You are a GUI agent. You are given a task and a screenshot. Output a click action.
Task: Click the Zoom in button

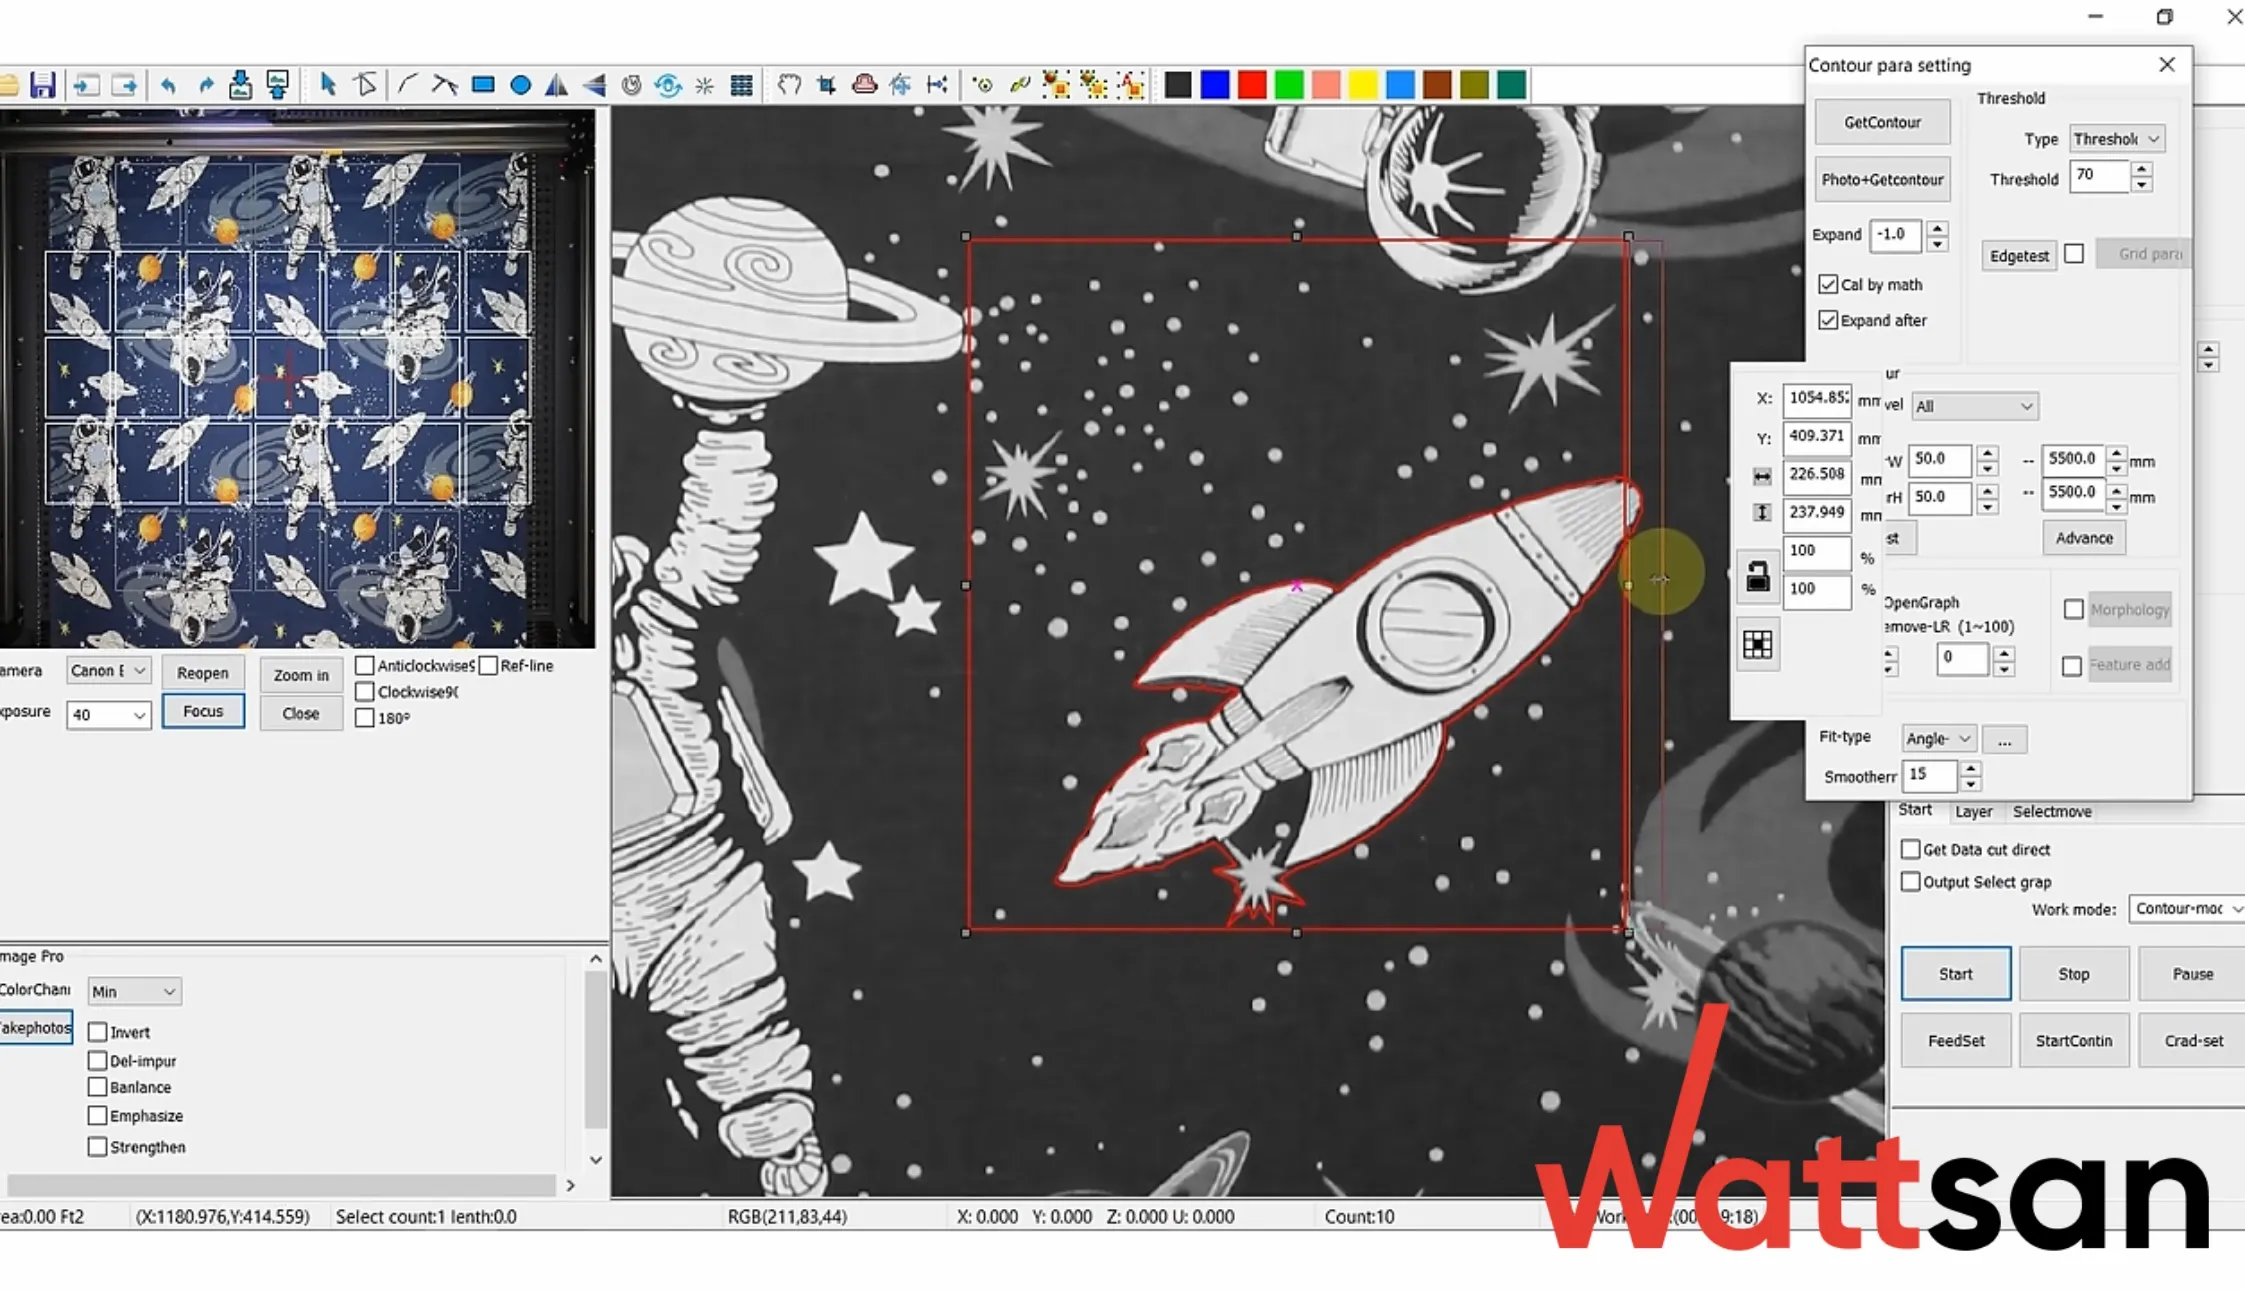[301, 675]
